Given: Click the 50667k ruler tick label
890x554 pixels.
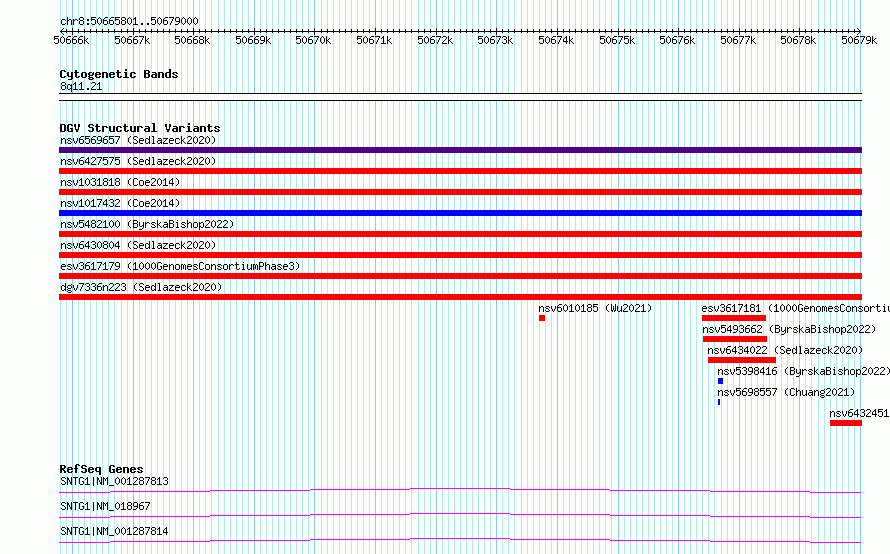Looking at the screenshot, I should click(x=132, y=40).
